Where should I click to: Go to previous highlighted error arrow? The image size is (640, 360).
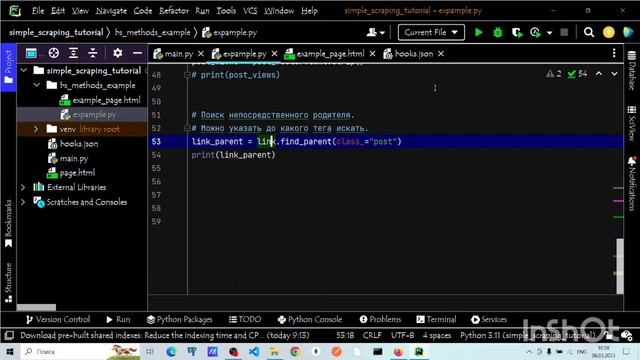click(599, 74)
